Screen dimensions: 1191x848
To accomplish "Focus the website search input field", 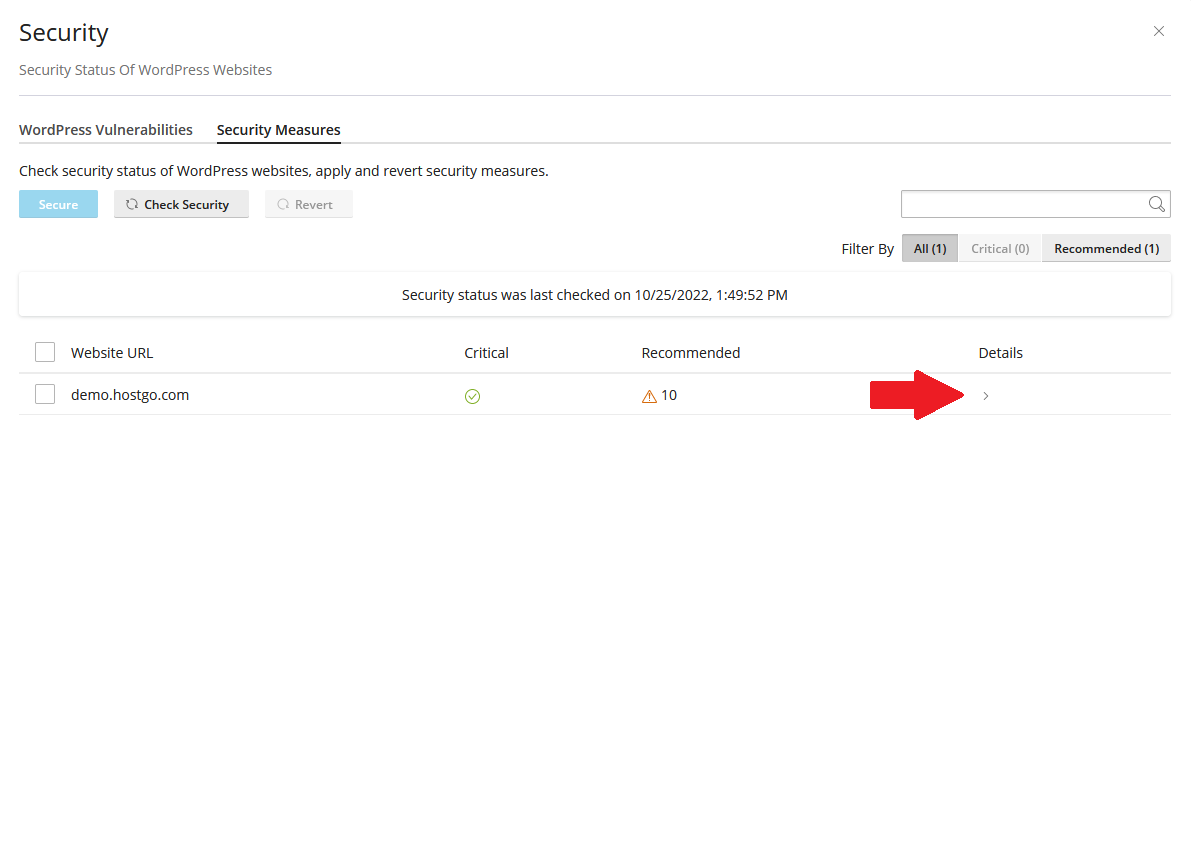I will click(1022, 204).
